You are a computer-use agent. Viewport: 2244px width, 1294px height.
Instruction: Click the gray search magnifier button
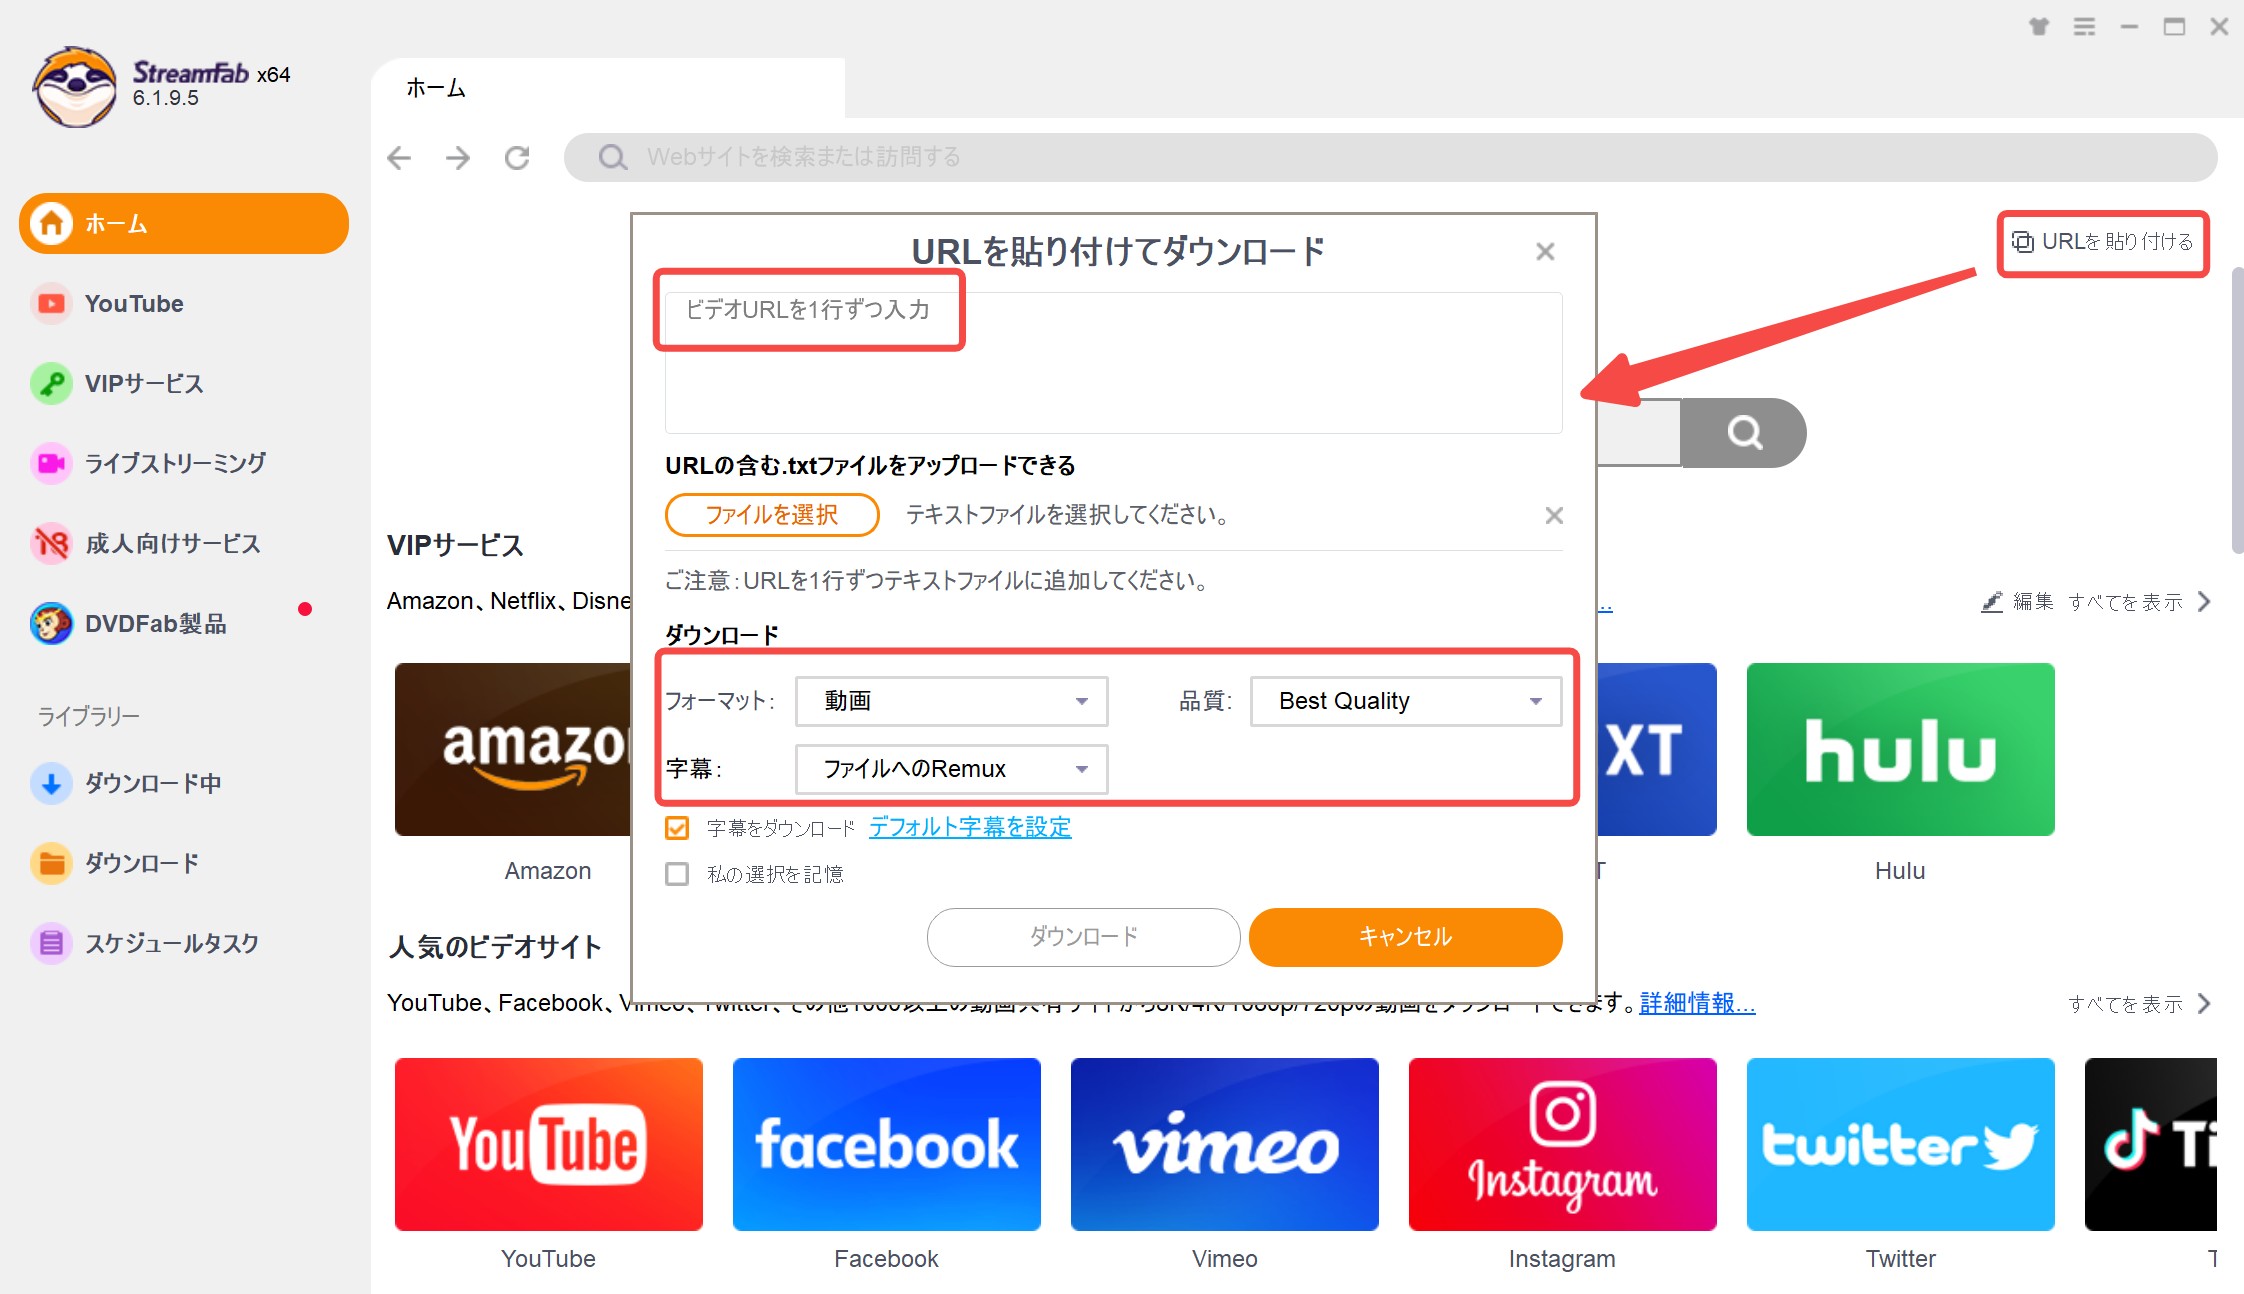tap(1744, 432)
